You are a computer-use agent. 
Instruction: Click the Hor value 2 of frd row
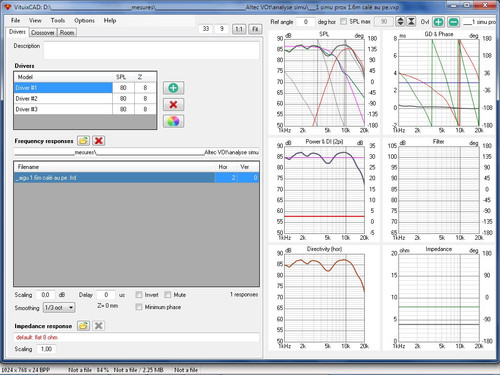[226, 178]
